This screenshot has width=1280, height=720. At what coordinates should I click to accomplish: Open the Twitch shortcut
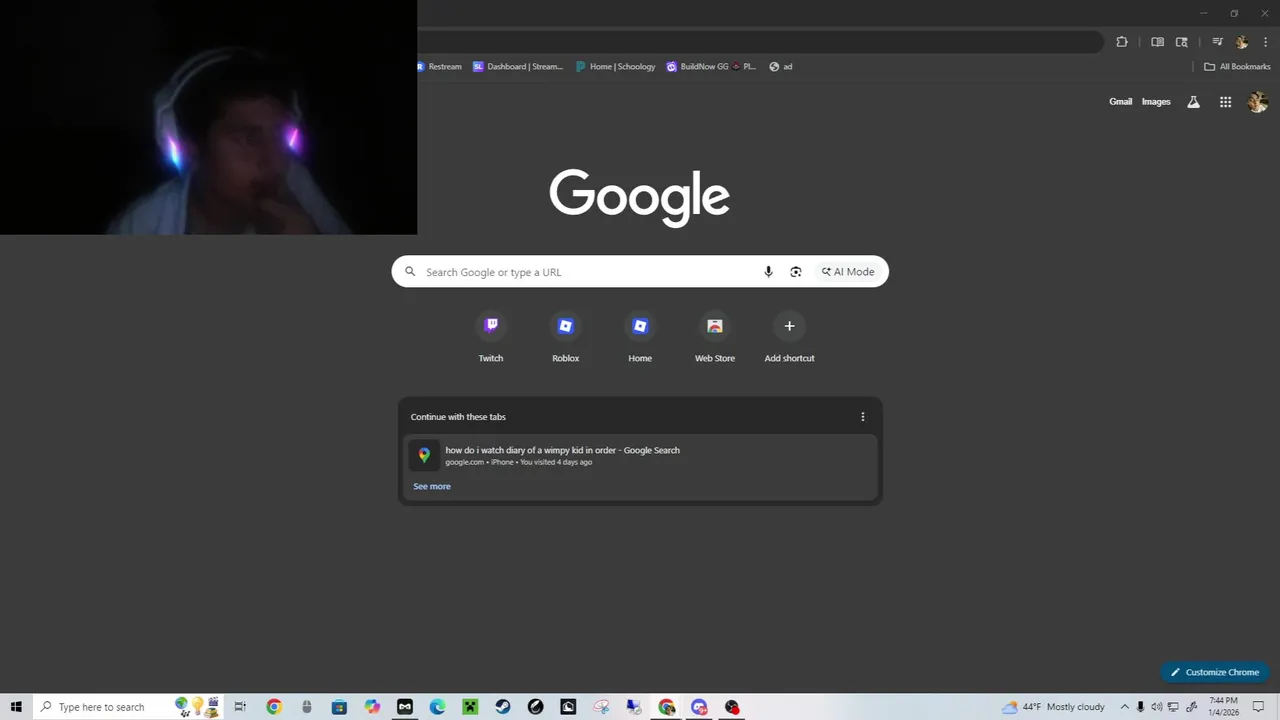point(491,338)
